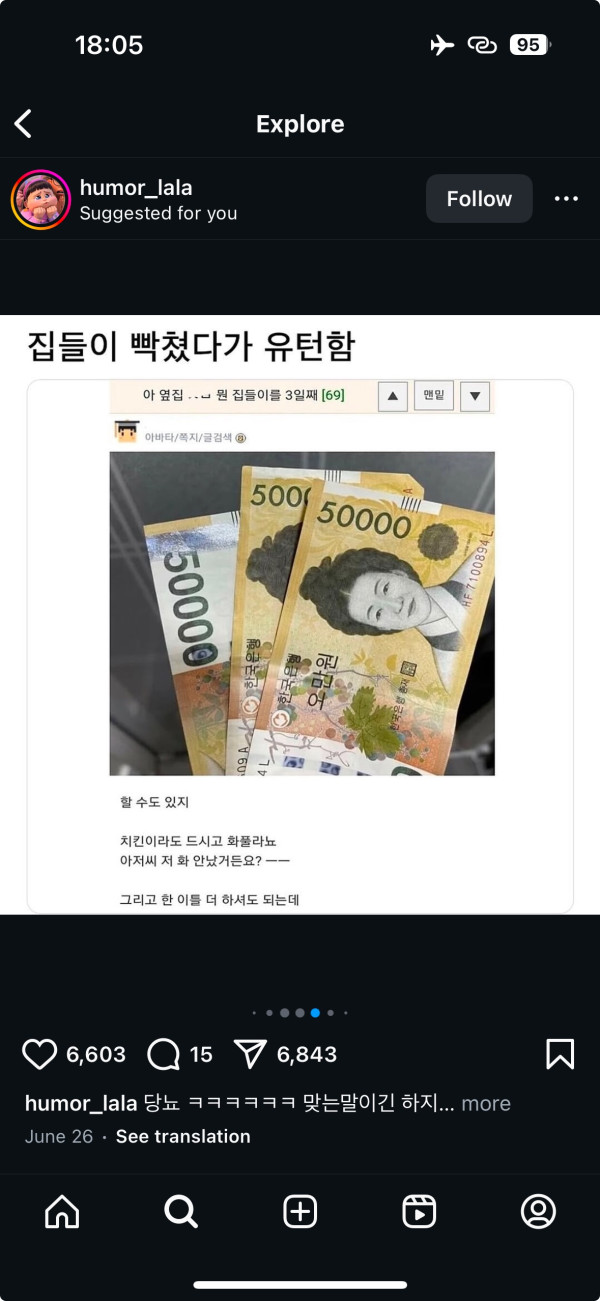Click See translation link
Viewport: 600px width, 1301px height.
pos(183,1137)
